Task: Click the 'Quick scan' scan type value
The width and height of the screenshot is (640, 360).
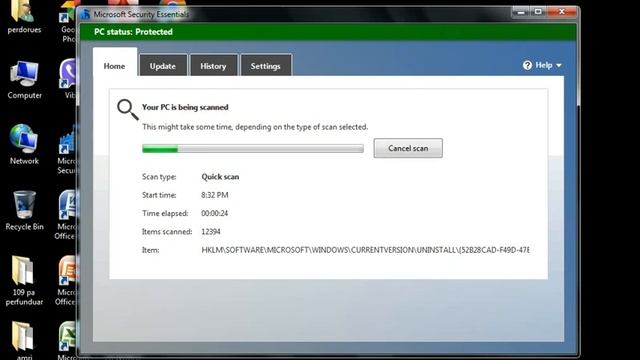Action: [x=220, y=177]
